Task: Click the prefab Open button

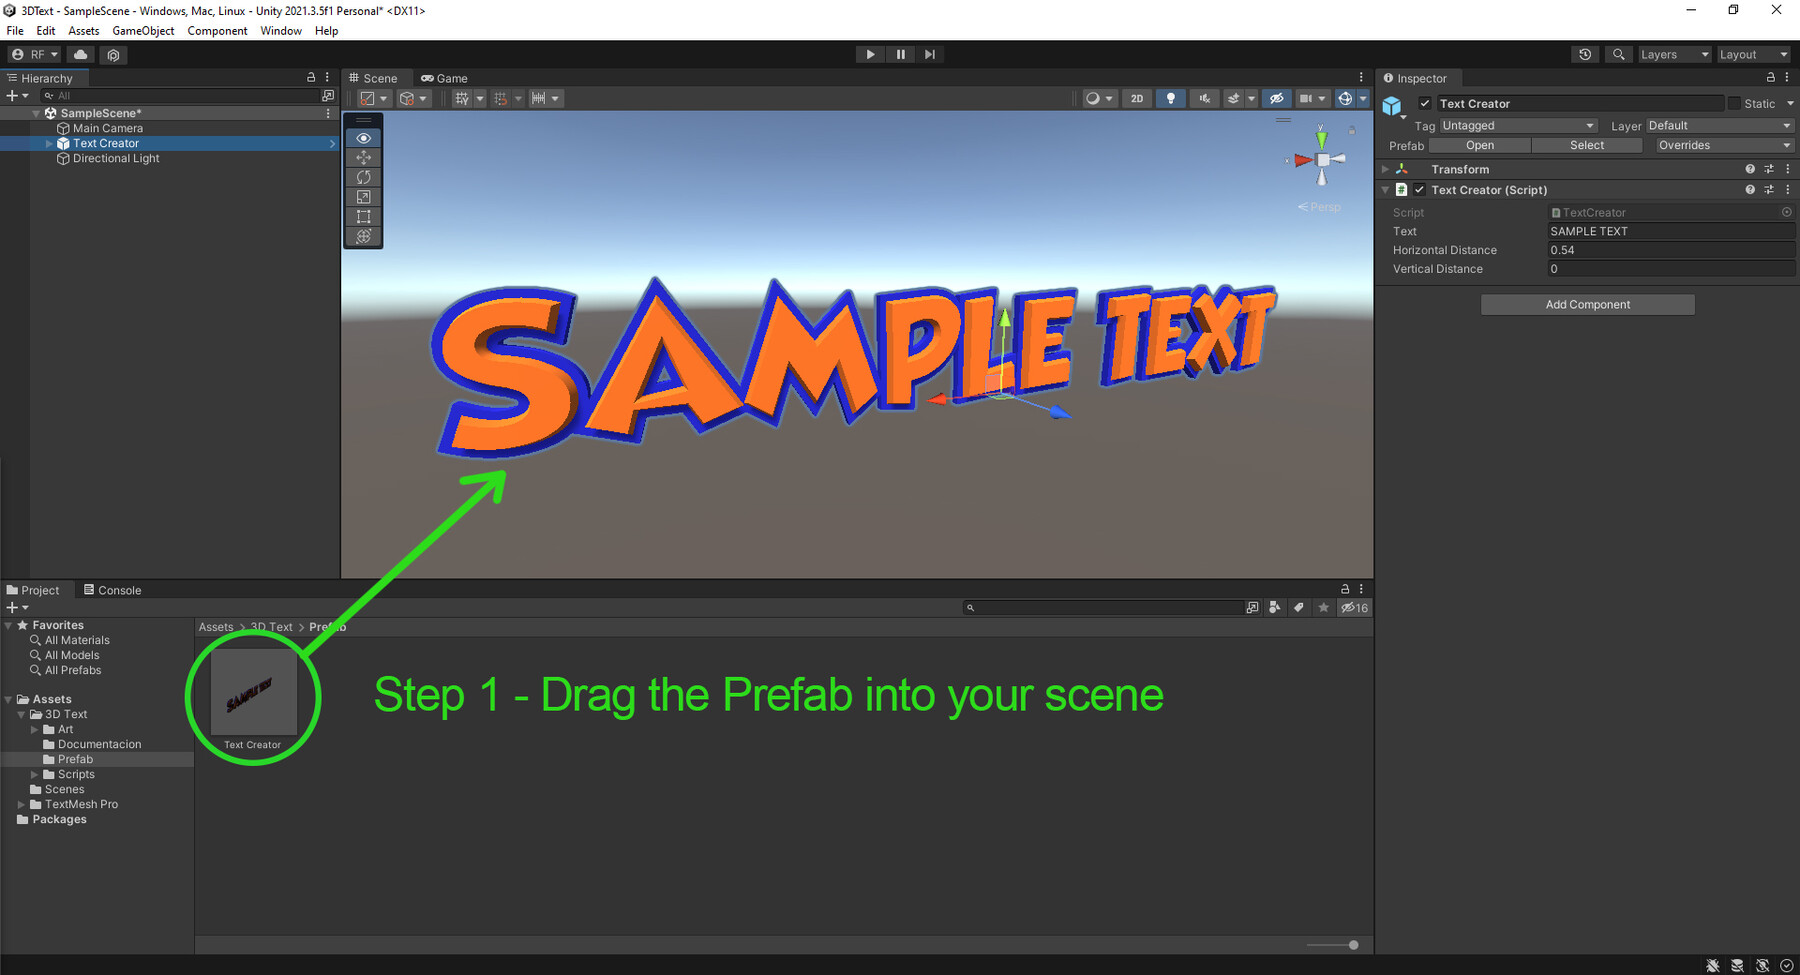Action: [x=1480, y=145]
